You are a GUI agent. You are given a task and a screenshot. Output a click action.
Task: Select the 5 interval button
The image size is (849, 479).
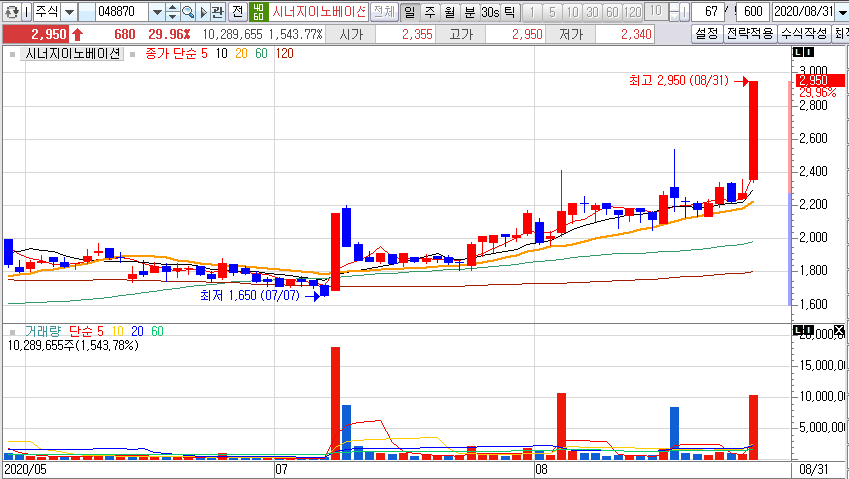point(552,11)
